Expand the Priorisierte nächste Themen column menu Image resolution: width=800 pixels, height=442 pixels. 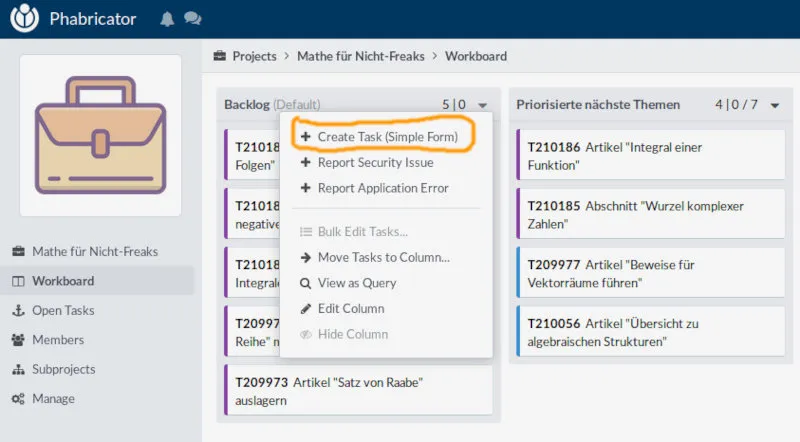[775, 105]
